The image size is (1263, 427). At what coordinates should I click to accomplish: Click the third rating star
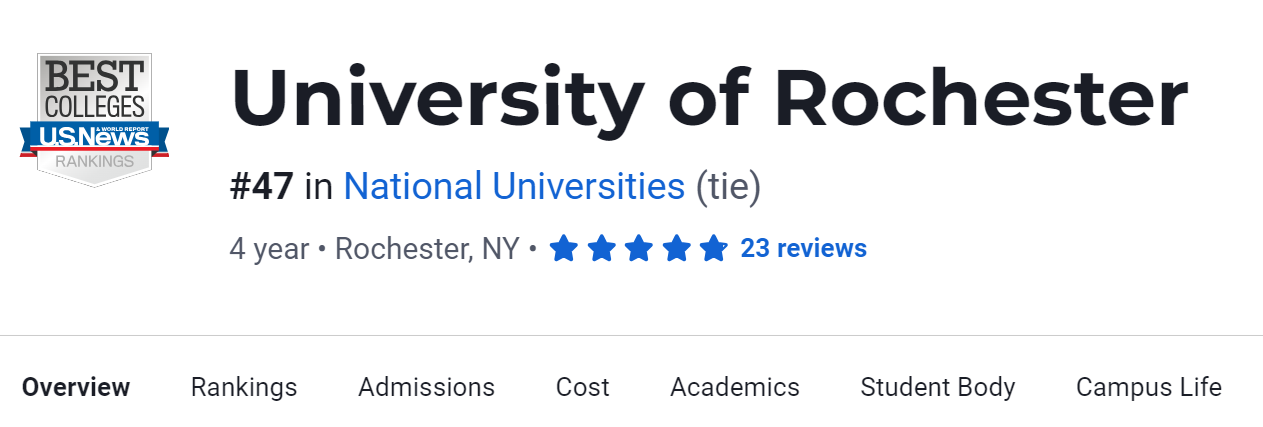[639, 248]
